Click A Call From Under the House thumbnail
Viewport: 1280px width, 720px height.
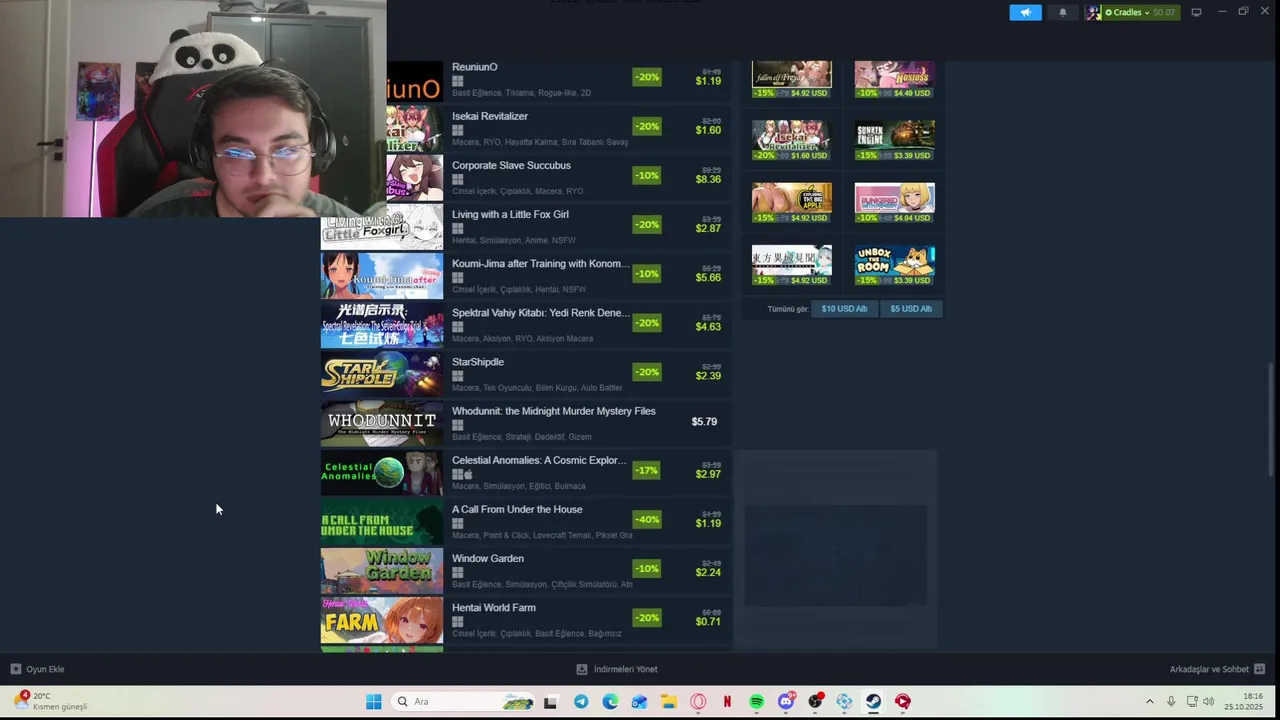(381, 522)
